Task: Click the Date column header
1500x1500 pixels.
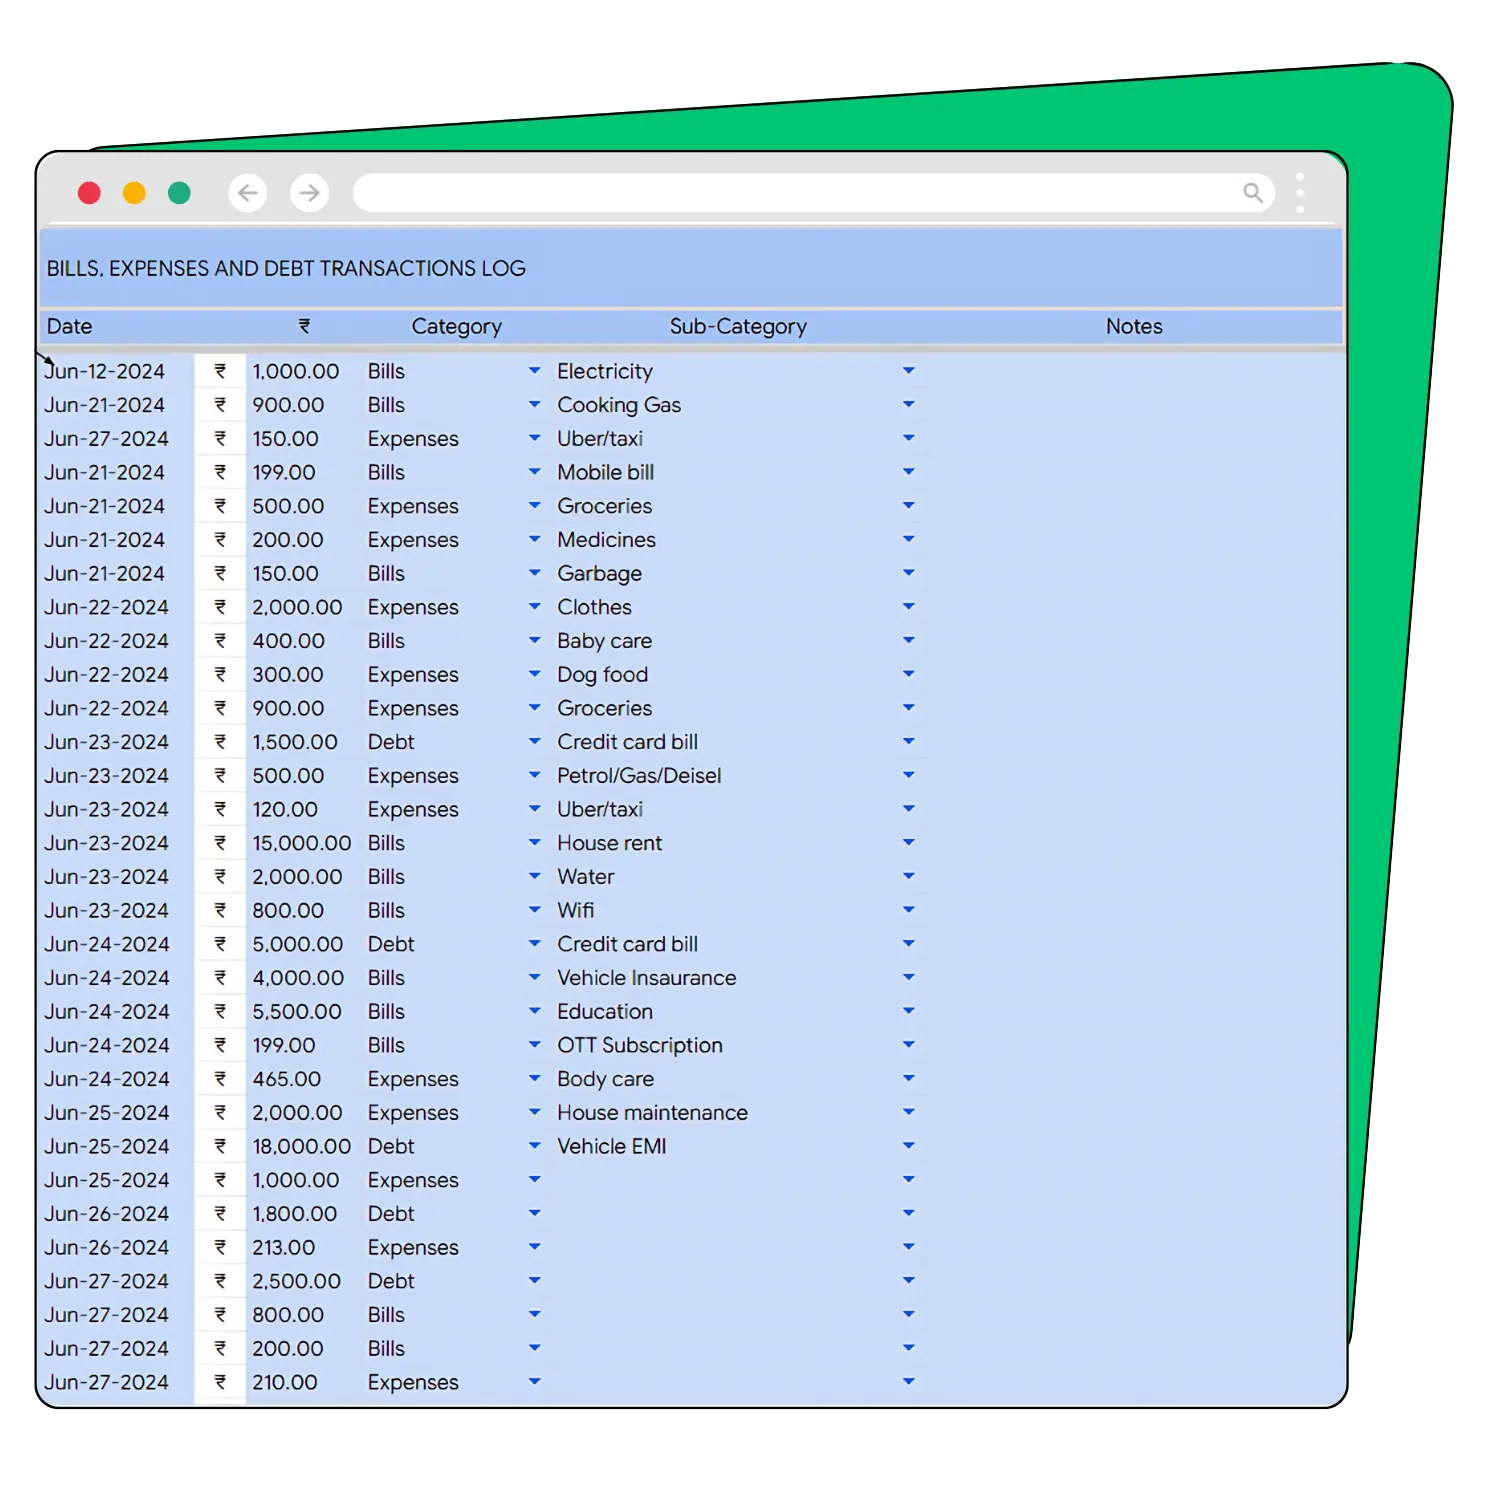Action: pyautogui.click(x=70, y=326)
